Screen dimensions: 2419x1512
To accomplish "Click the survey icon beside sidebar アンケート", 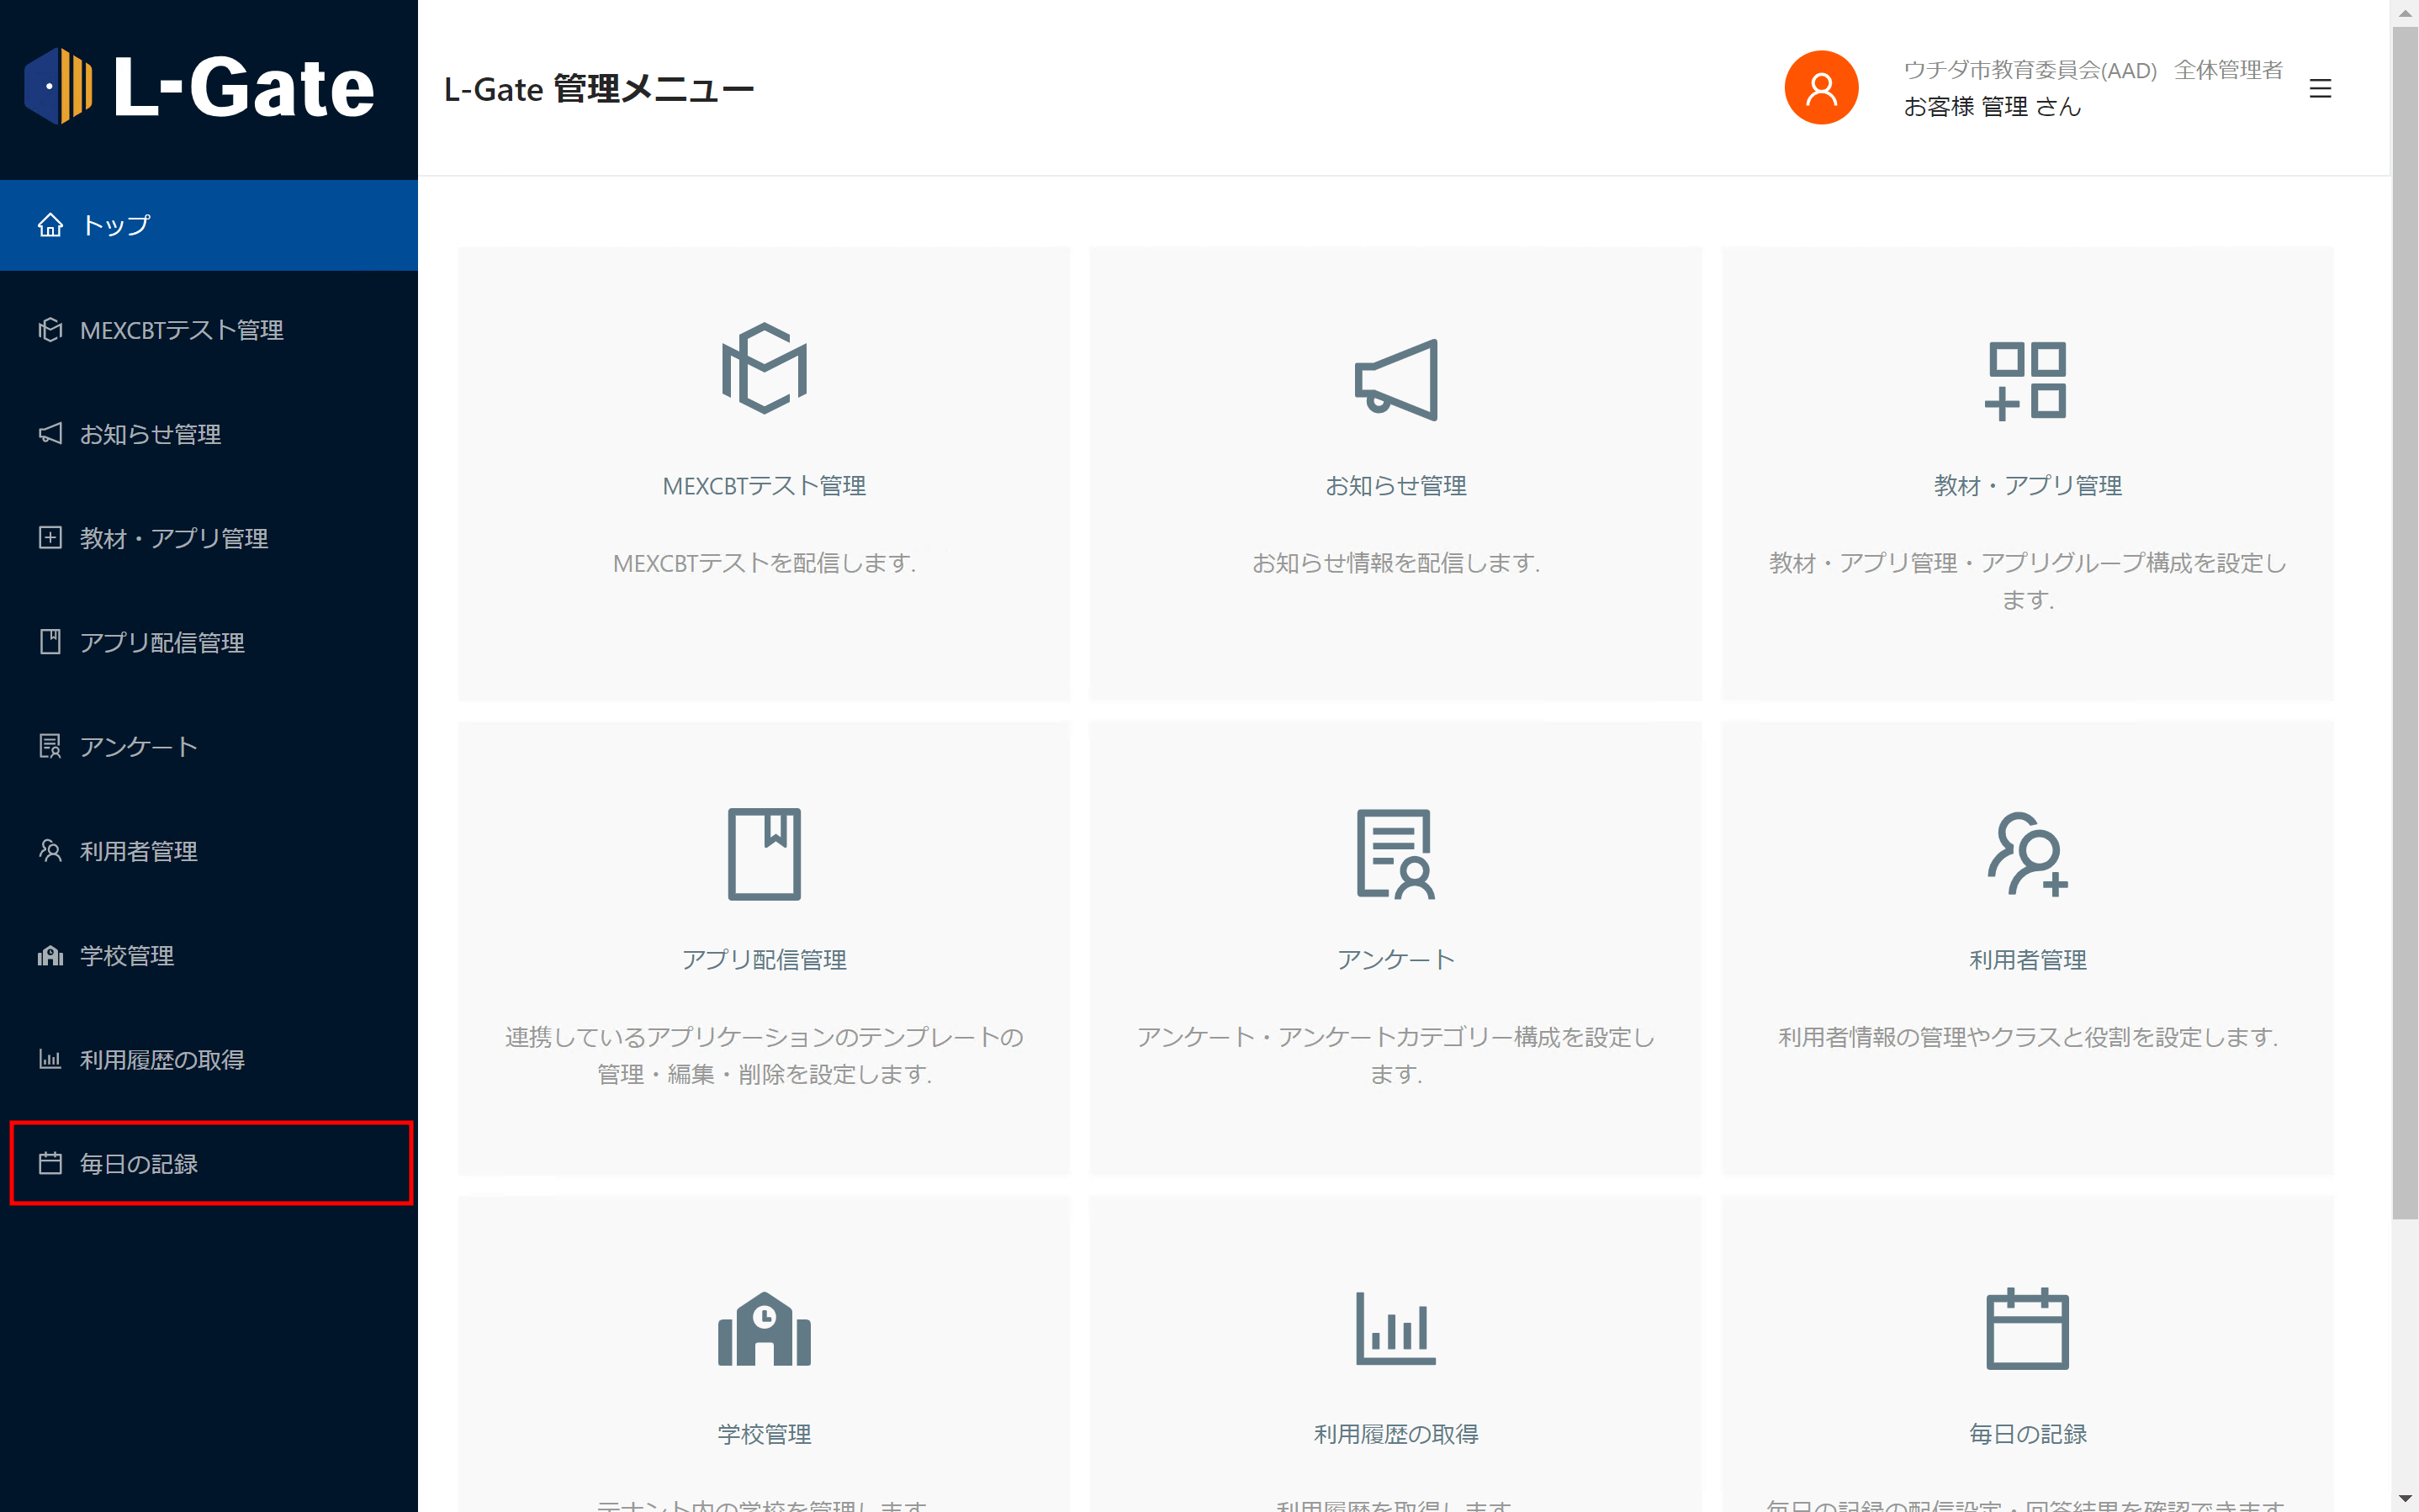I will click(x=50, y=746).
